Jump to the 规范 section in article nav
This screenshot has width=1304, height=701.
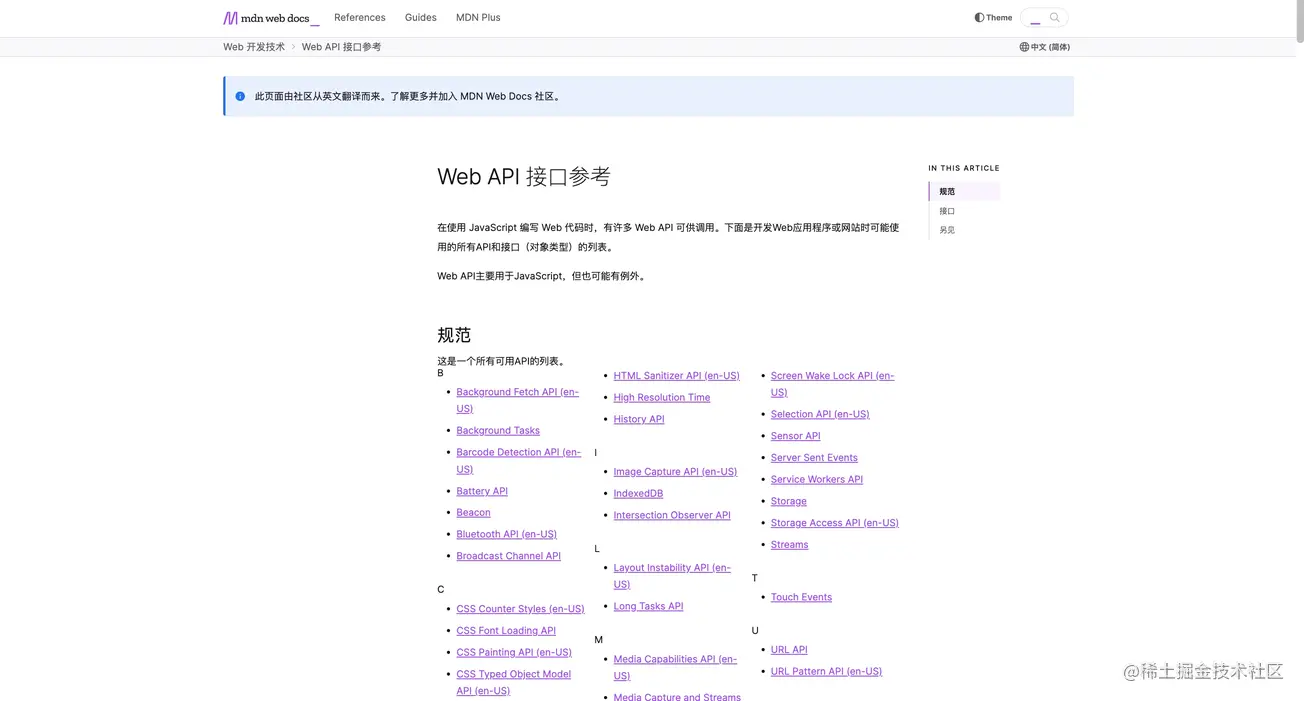click(964, 191)
